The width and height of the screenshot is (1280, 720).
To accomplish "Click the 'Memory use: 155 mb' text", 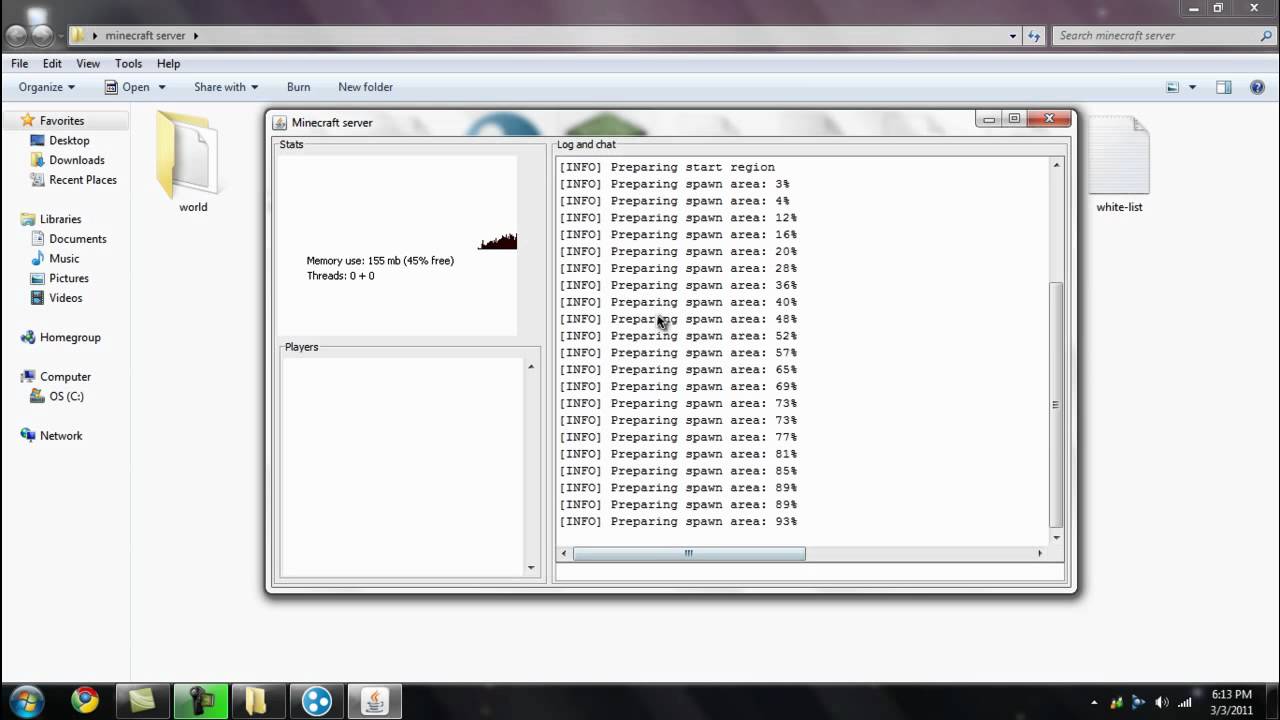I will pyautogui.click(x=380, y=261).
